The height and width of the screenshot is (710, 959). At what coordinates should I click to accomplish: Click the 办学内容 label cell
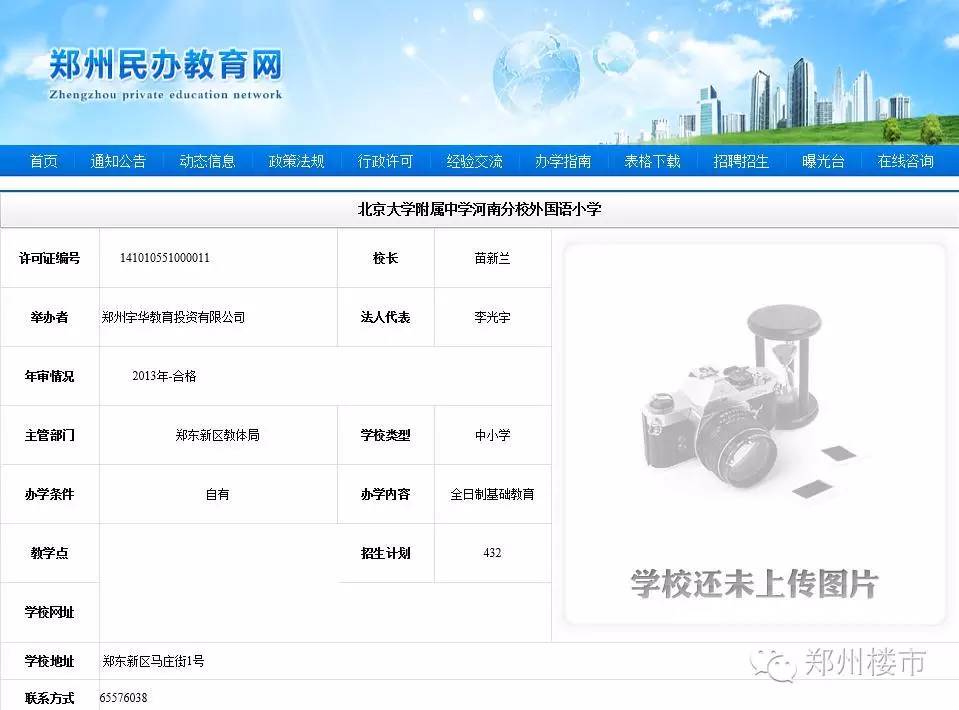pos(385,494)
